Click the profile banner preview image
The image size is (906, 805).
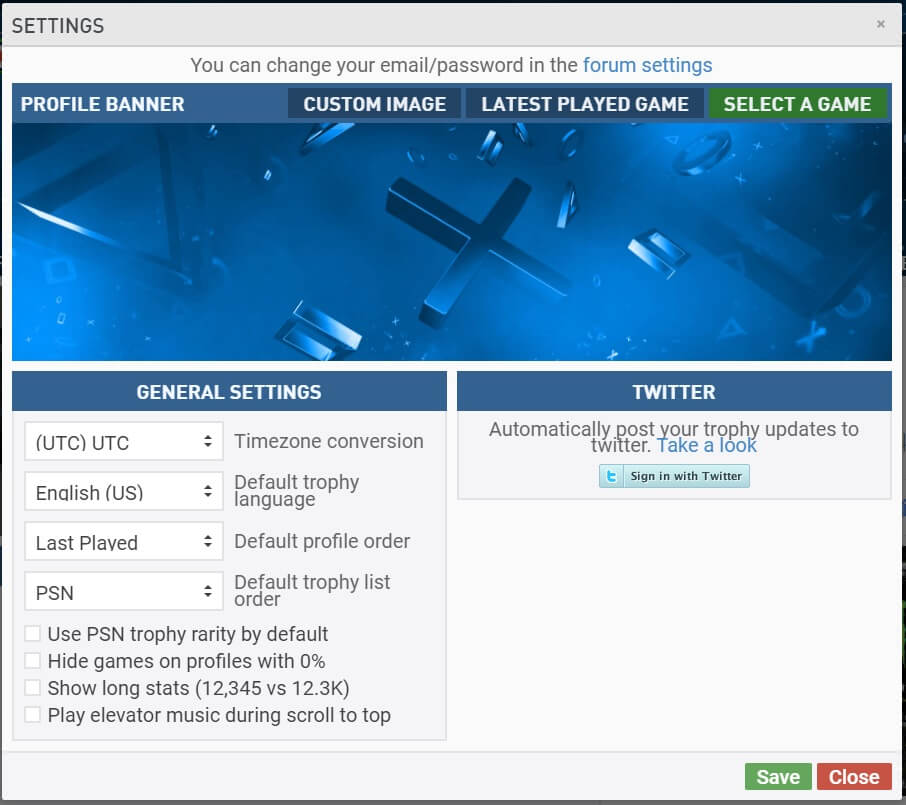(452, 242)
